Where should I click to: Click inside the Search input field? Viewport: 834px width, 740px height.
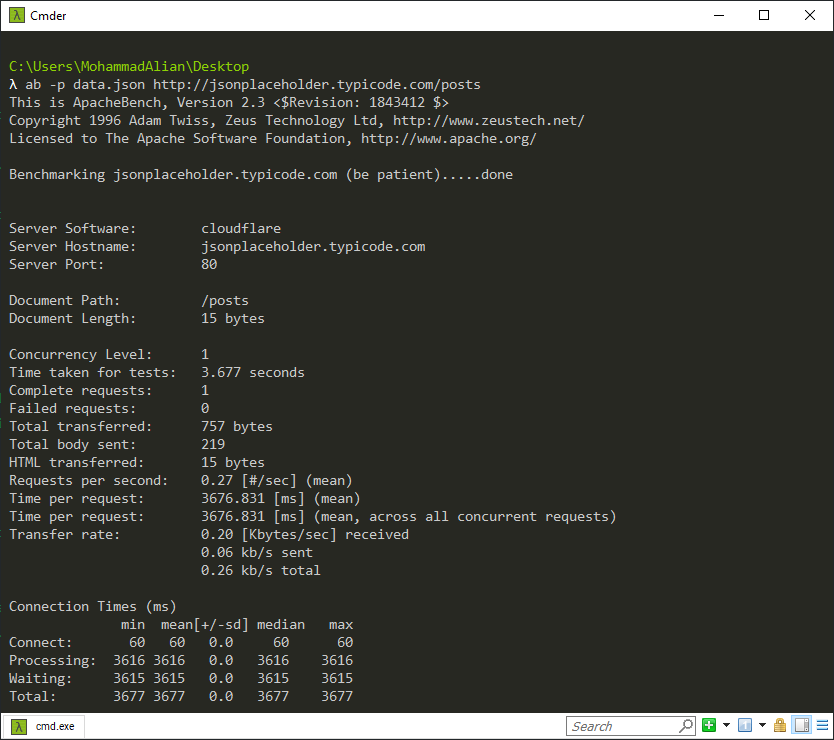click(x=622, y=726)
